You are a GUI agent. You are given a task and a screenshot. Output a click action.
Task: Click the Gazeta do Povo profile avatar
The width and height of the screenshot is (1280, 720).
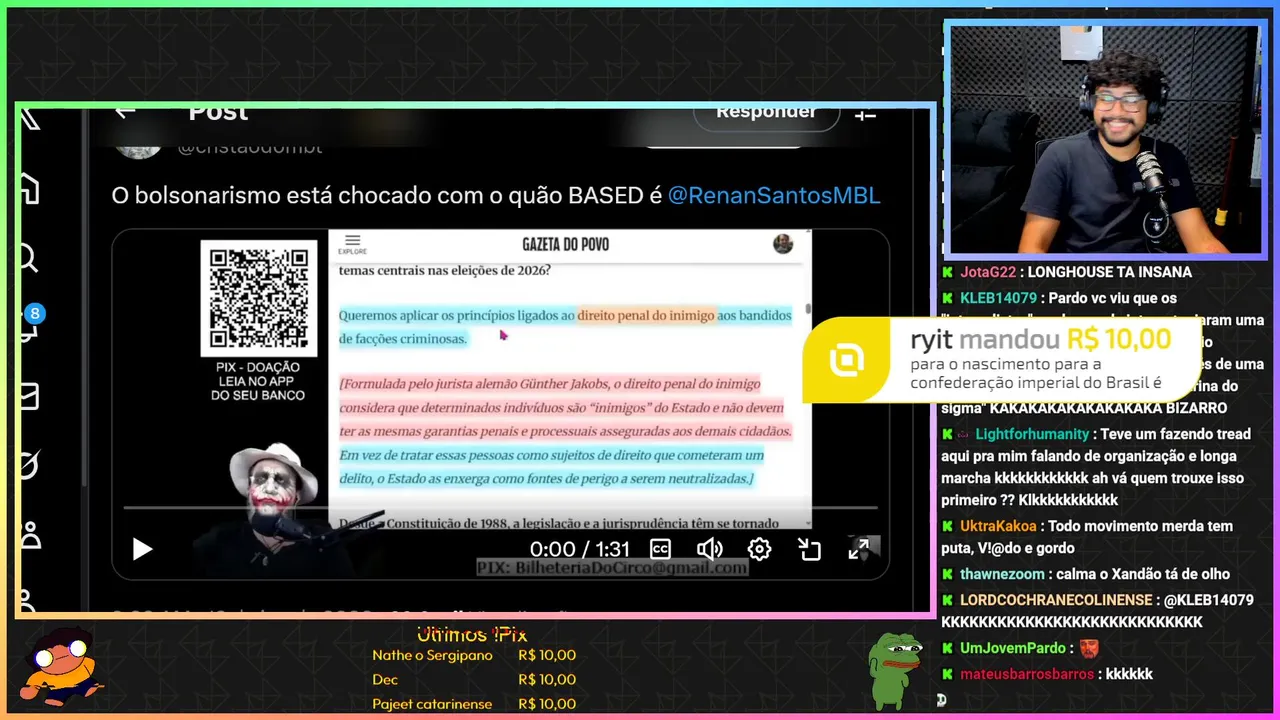tap(783, 244)
